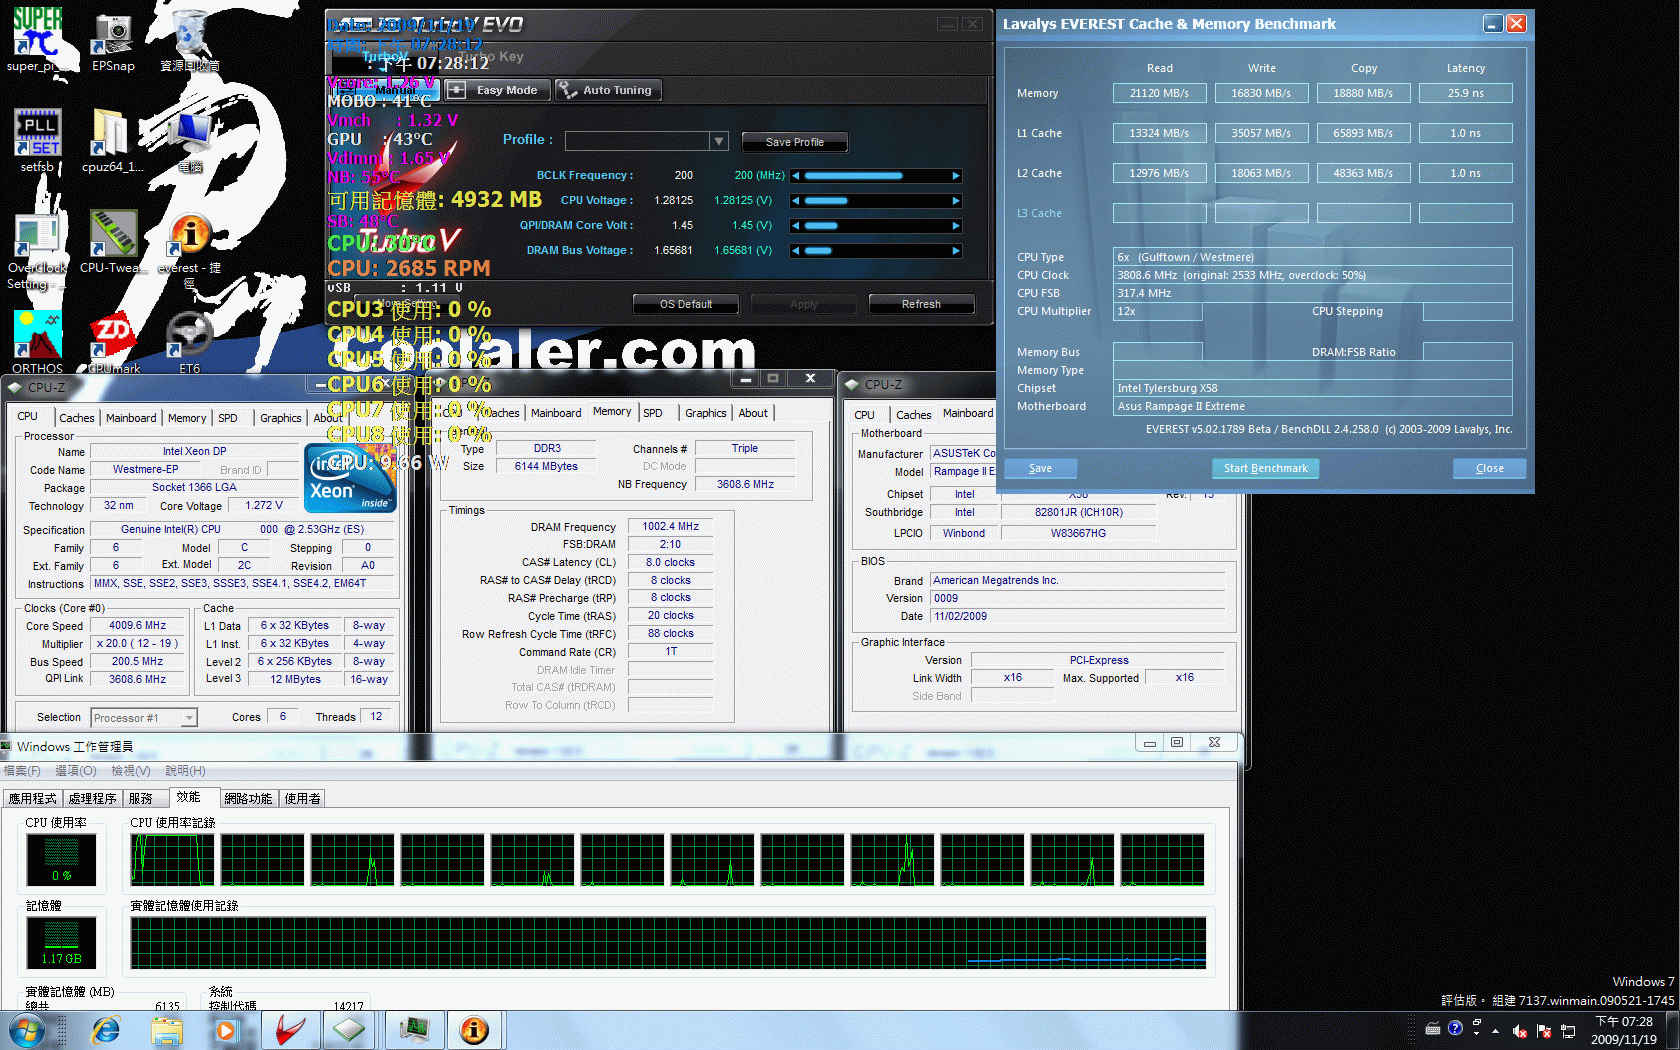Open the Computer desktop icon

[x=190, y=140]
